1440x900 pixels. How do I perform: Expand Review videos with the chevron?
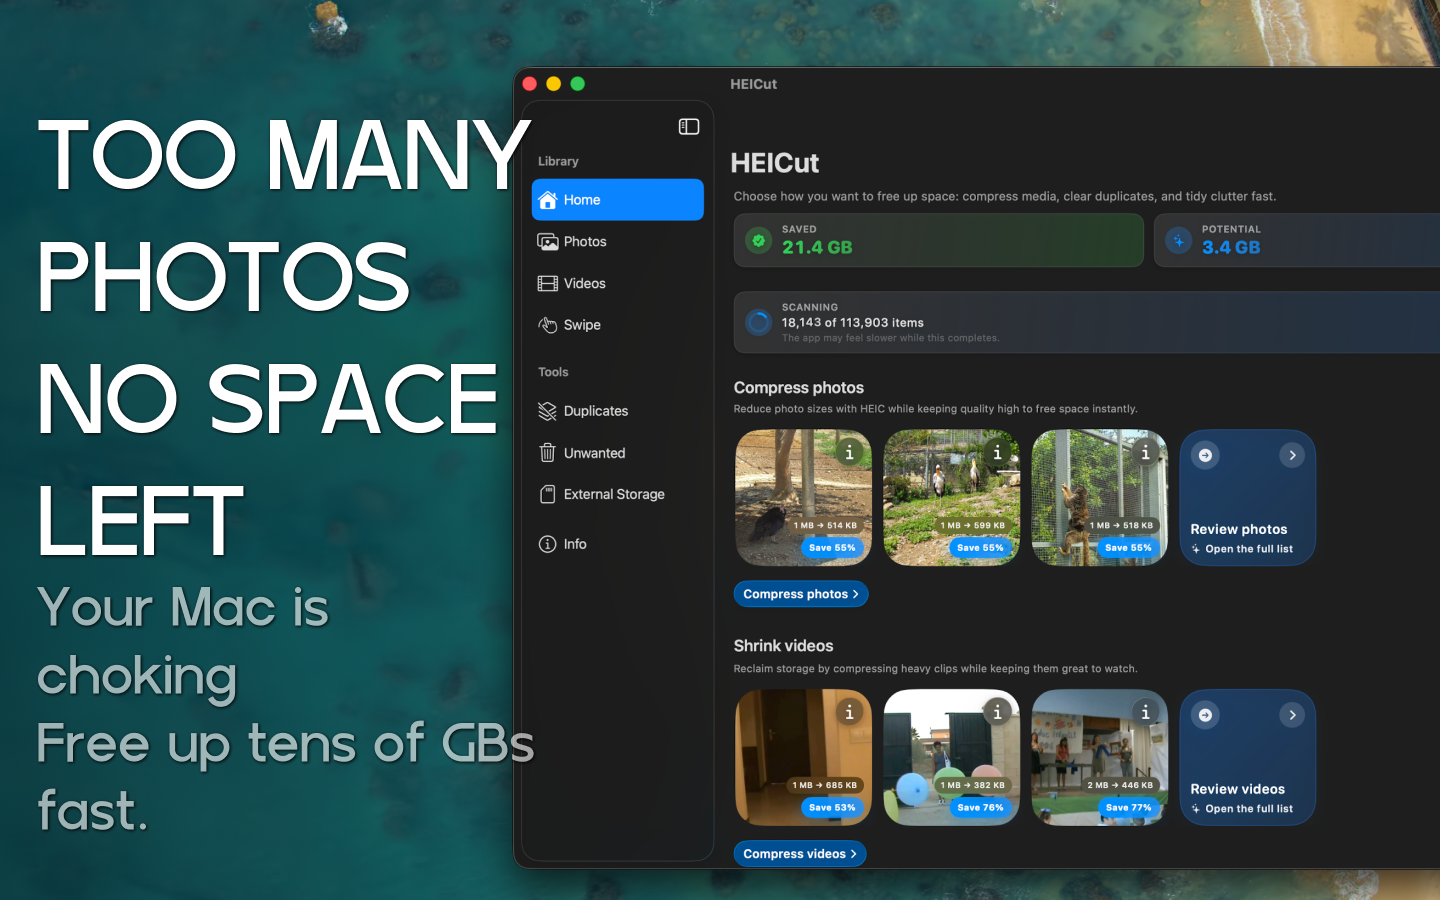(1292, 715)
